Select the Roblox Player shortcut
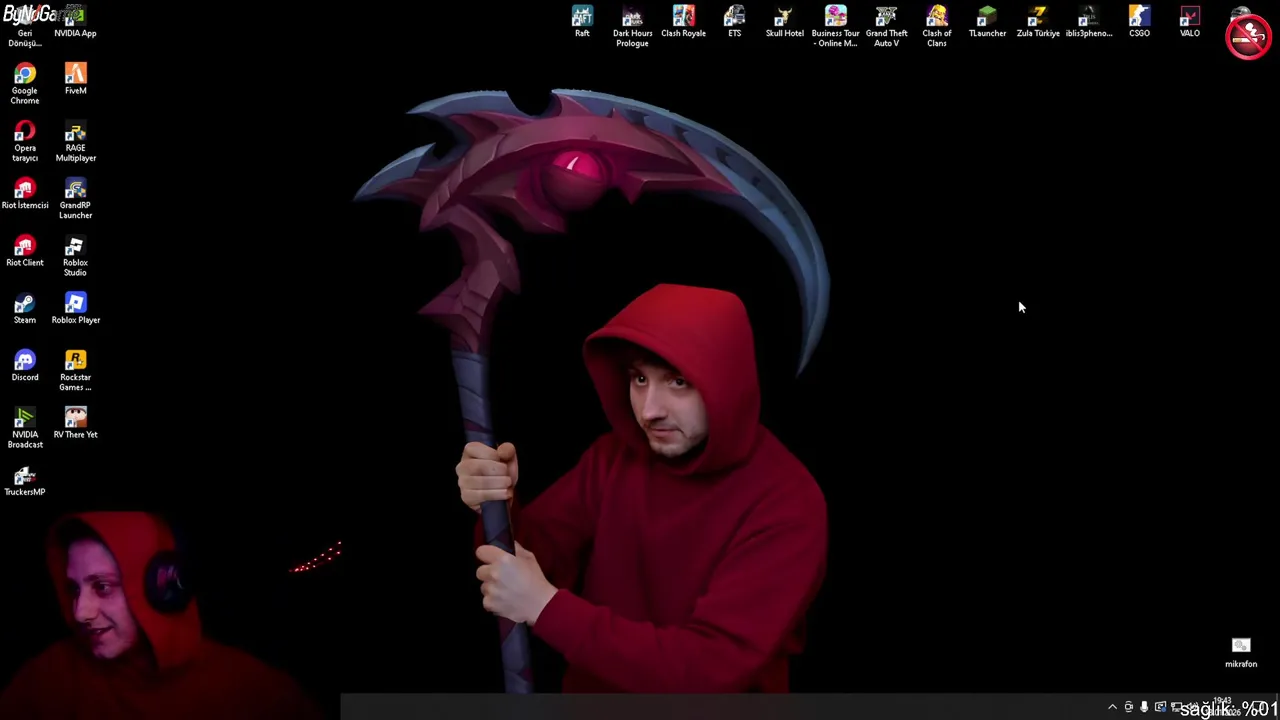This screenshot has height=720, width=1280. (x=75, y=308)
